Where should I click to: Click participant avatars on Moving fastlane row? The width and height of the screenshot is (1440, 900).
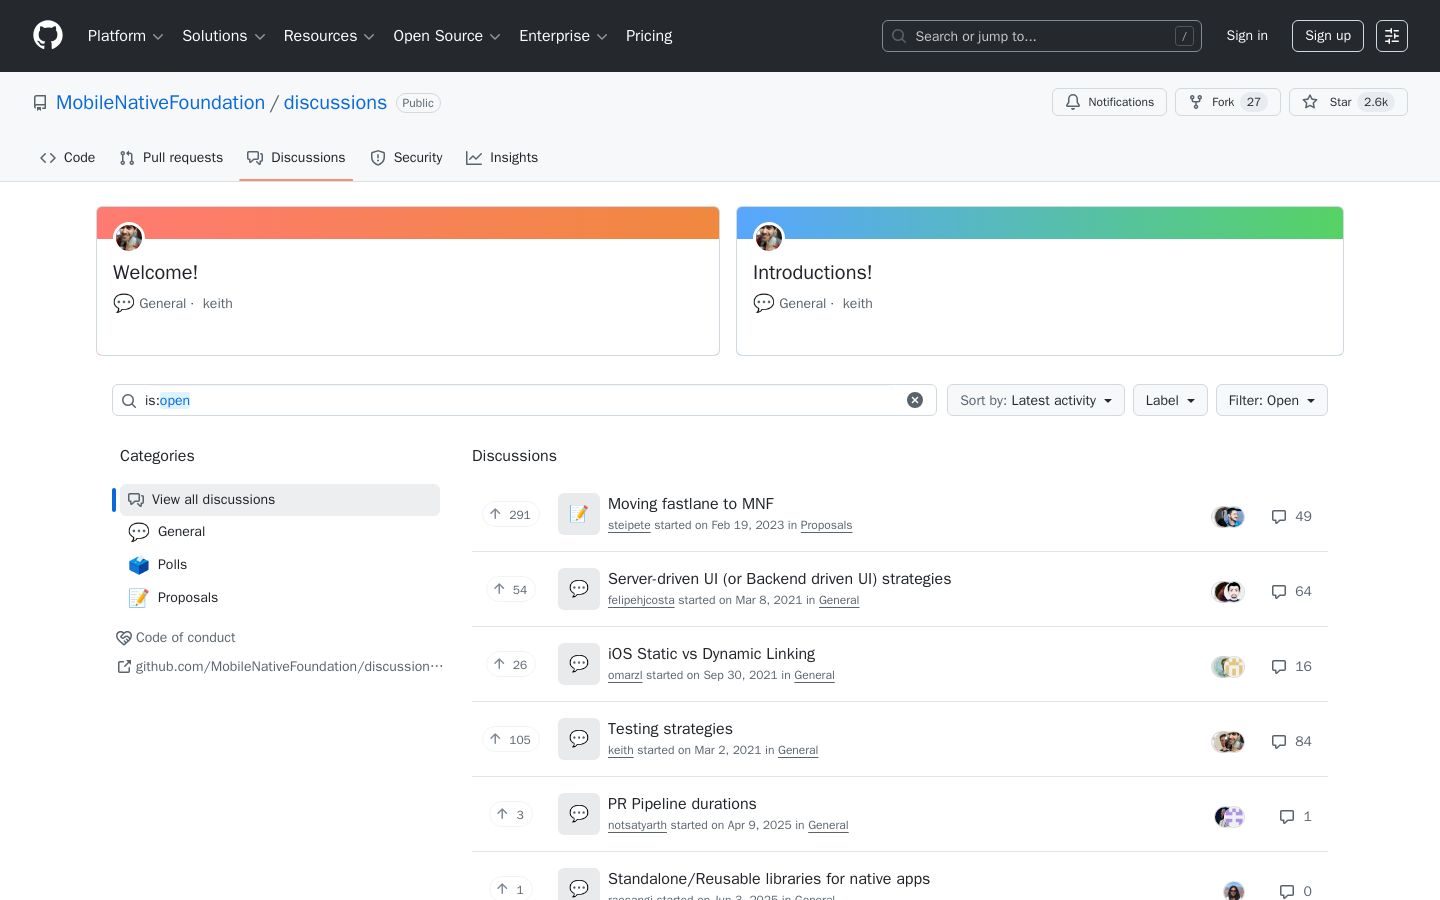coord(1229,517)
